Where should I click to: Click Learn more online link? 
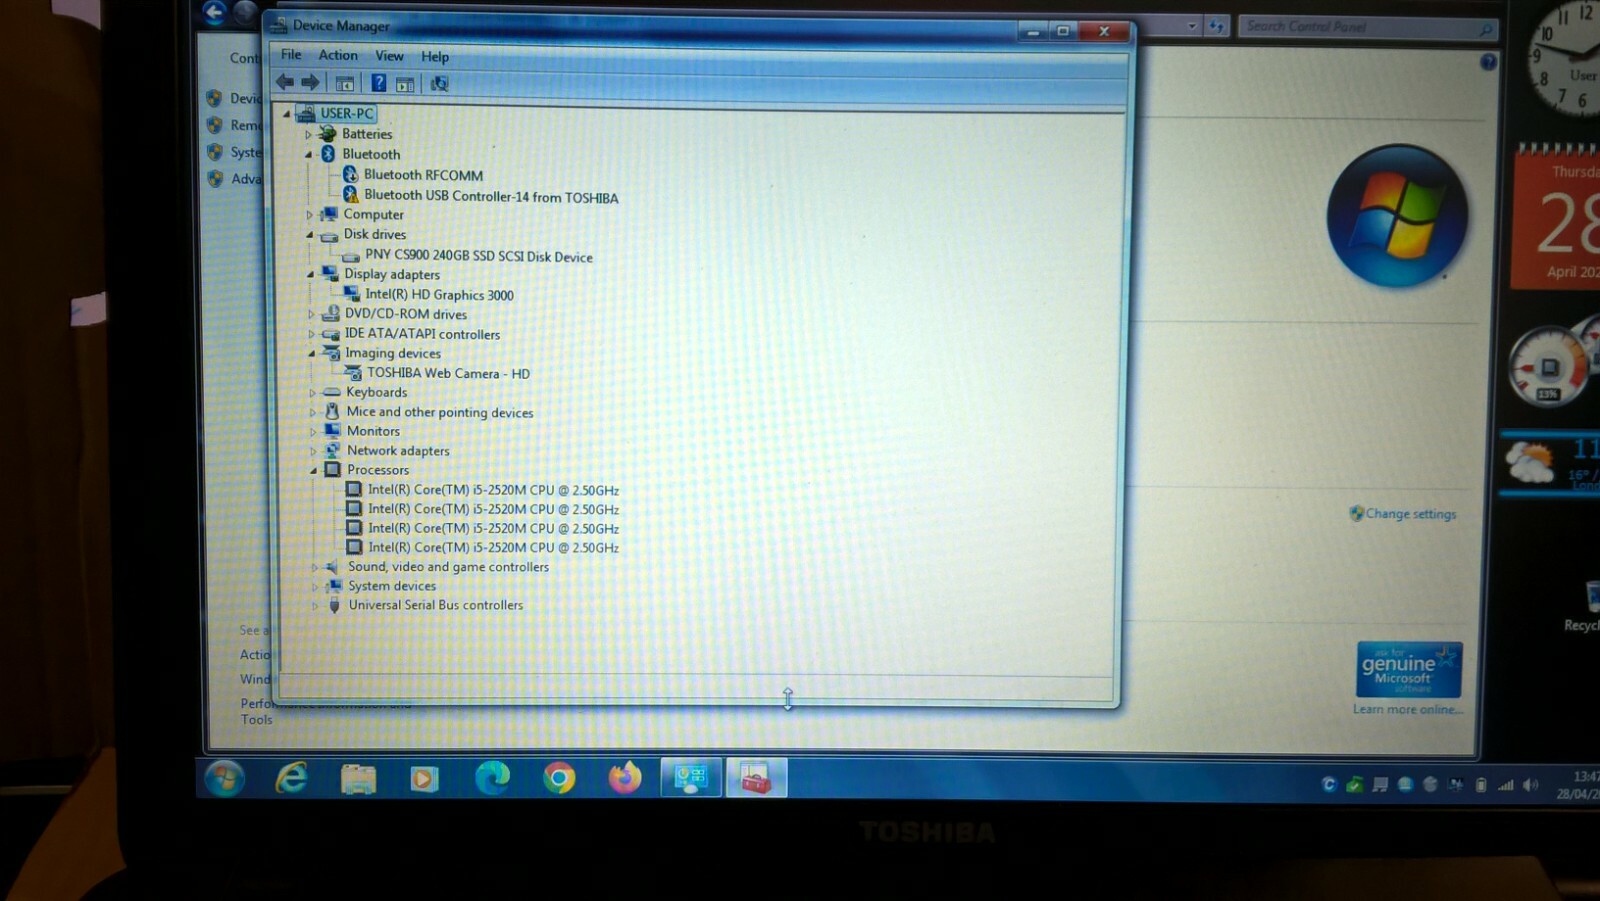pos(1407,709)
